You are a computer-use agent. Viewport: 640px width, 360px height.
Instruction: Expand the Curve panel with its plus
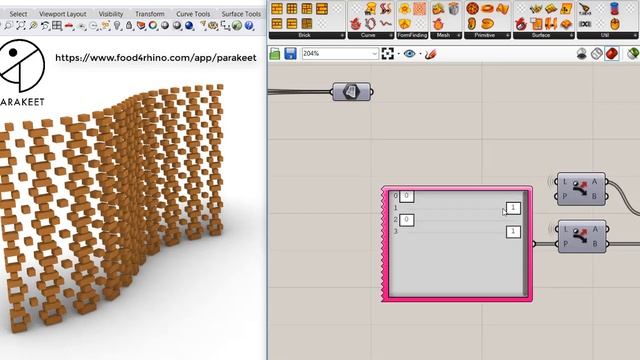coord(391,36)
